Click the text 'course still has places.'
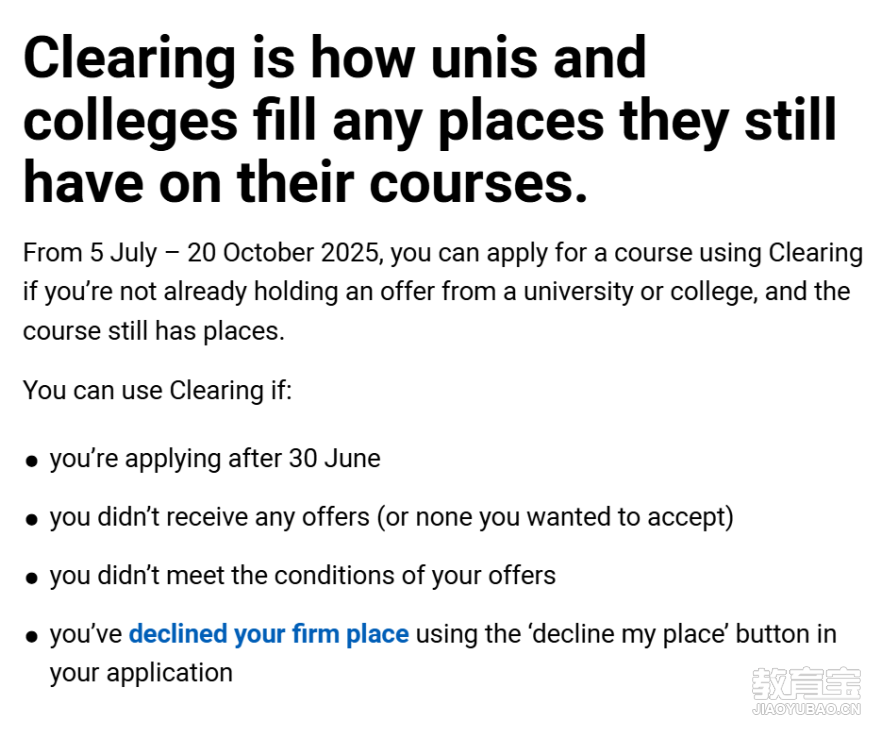 click(154, 331)
